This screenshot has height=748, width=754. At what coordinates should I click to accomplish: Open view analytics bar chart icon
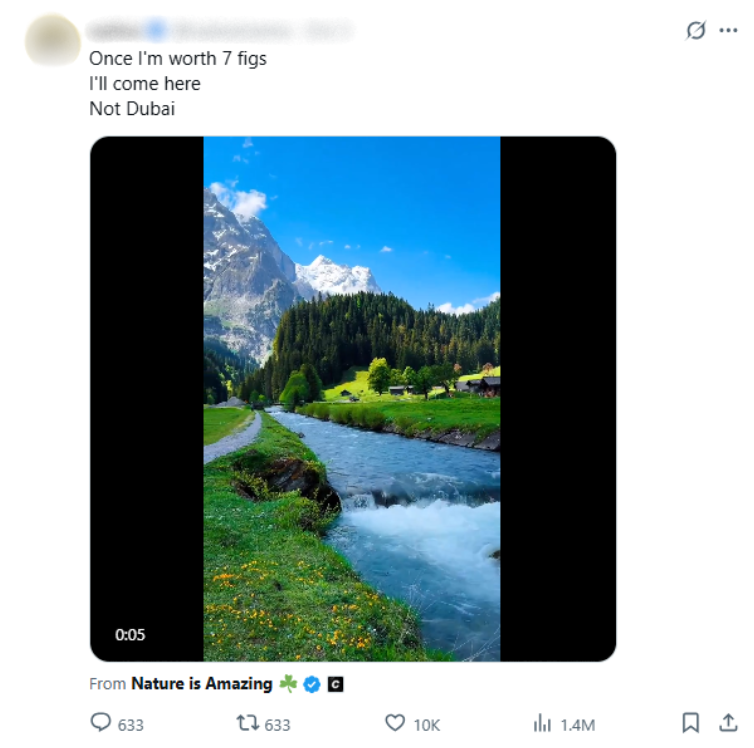pyautogui.click(x=543, y=723)
